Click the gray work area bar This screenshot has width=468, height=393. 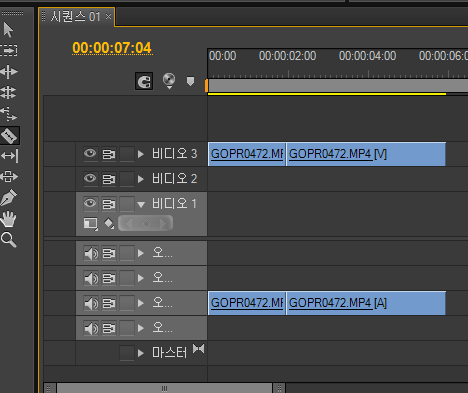click(x=338, y=86)
